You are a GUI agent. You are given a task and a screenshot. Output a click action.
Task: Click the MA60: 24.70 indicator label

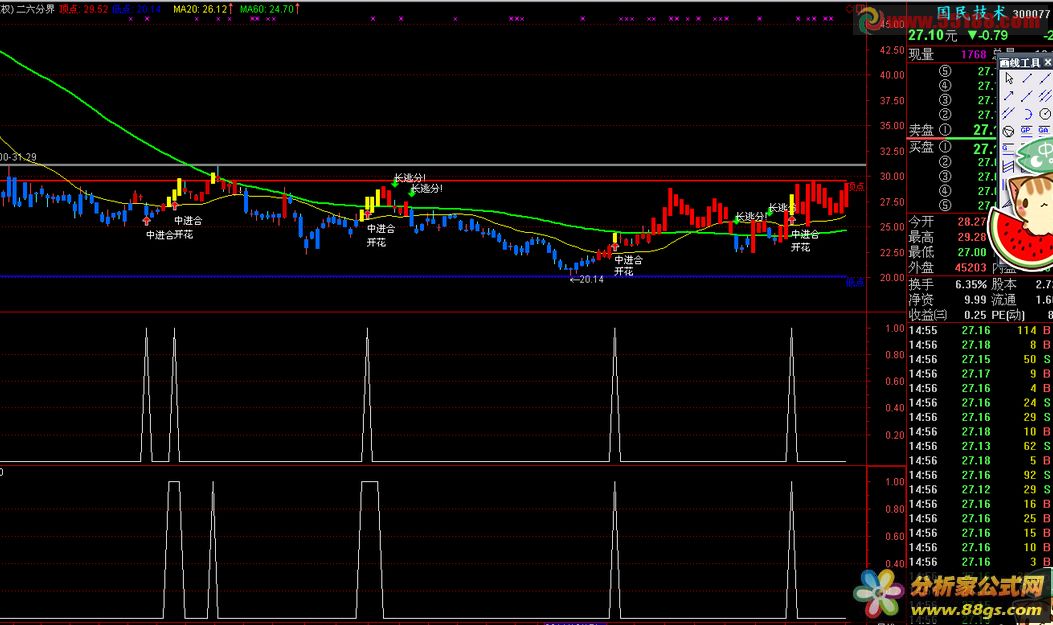point(269,9)
